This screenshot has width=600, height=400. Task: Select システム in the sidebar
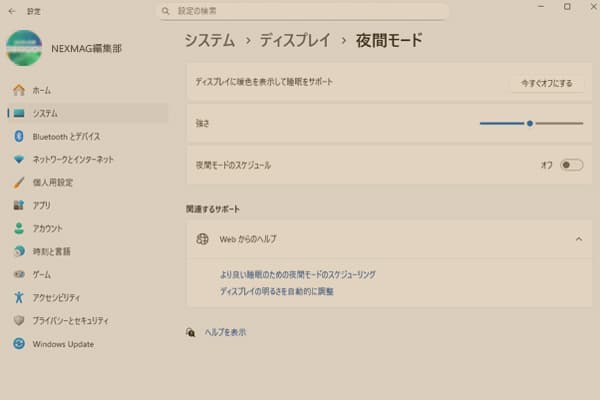click(x=87, y=113)
